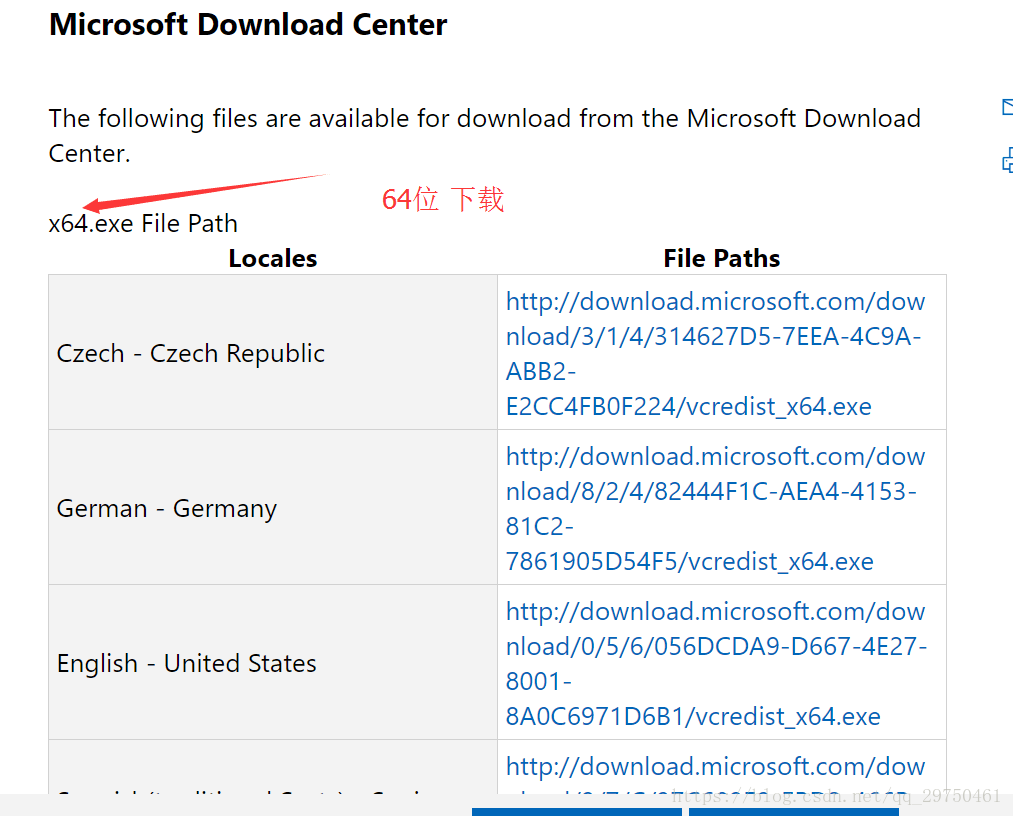The height and width of the screenshot is (816, 1013).
Task: Click the email icon at right edge
Action: tap(1007, 107)
